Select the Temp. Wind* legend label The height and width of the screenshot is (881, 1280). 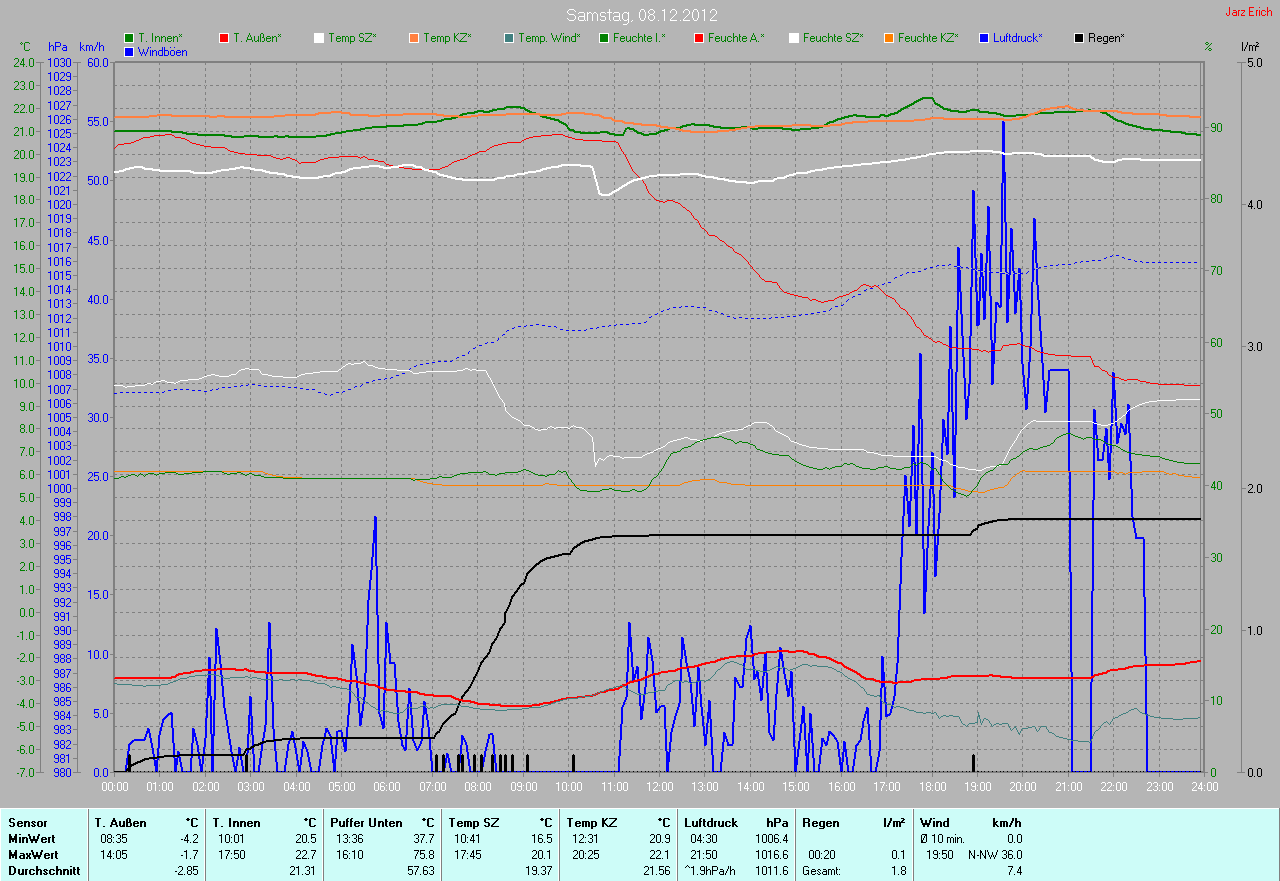(549, 38)
